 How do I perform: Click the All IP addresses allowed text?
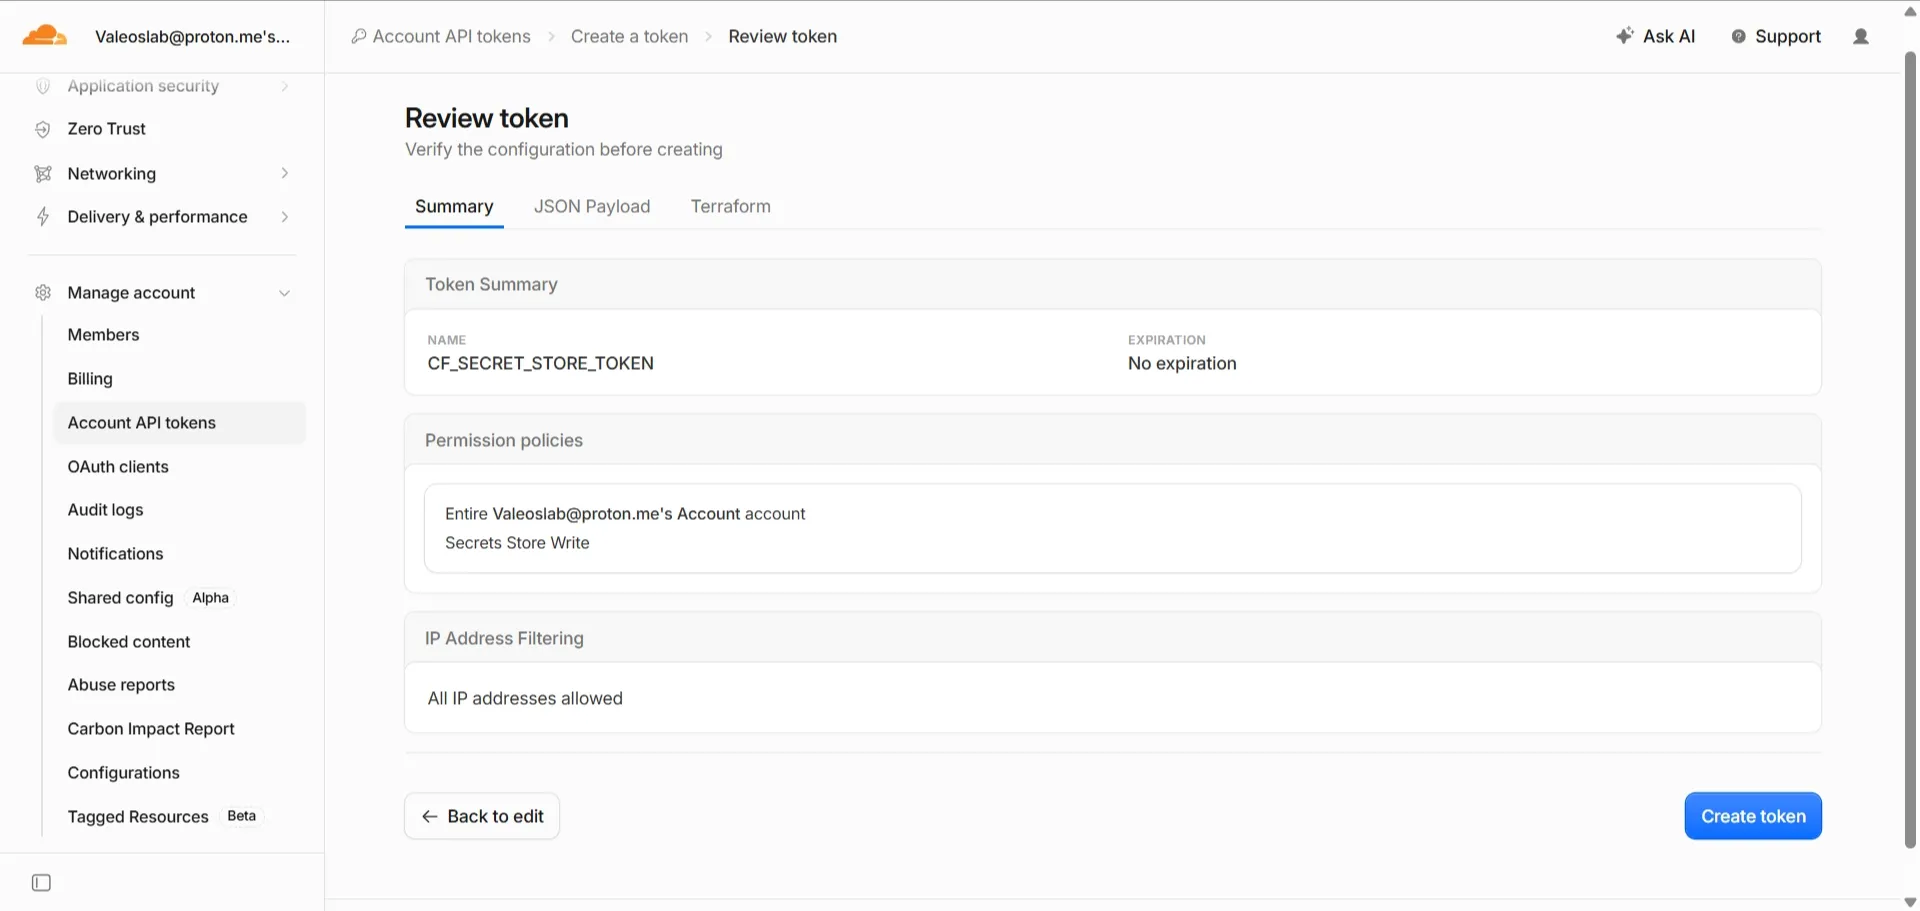point(525,699)
